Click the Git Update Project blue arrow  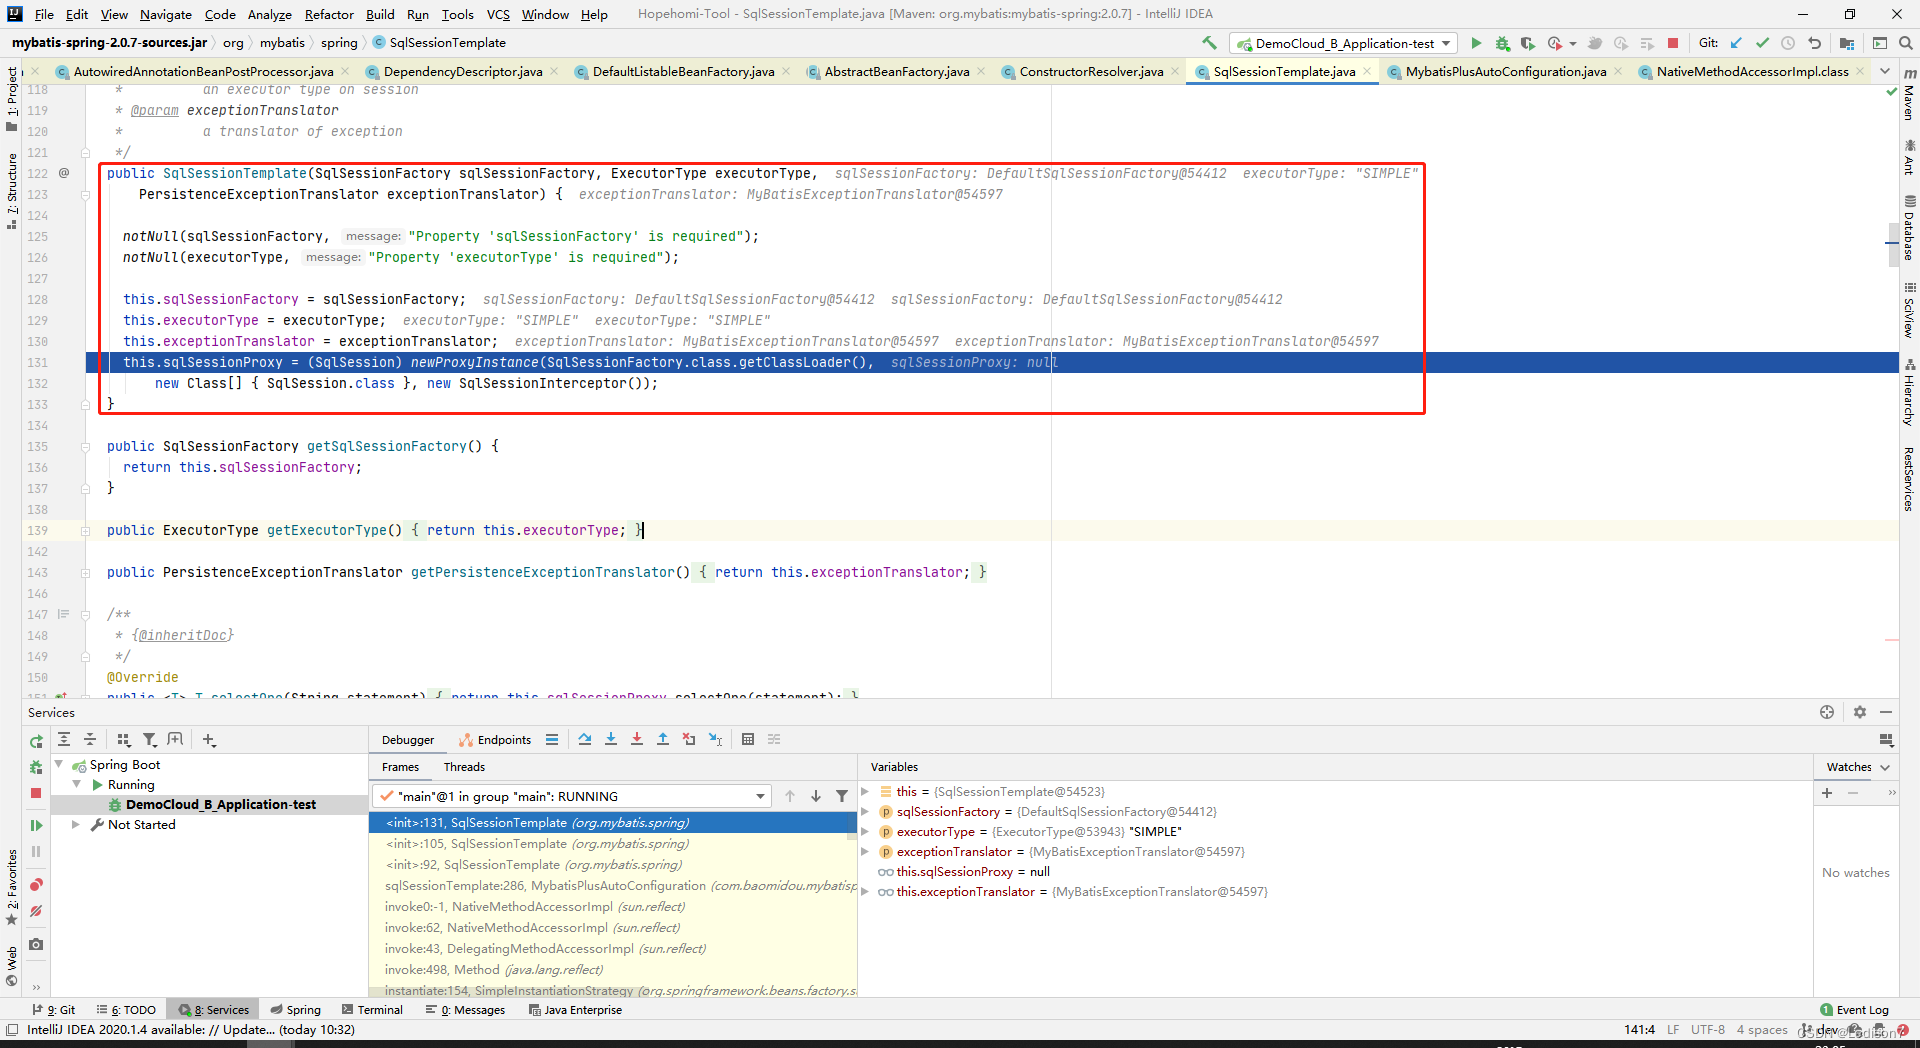click(x=1736, y=43)
